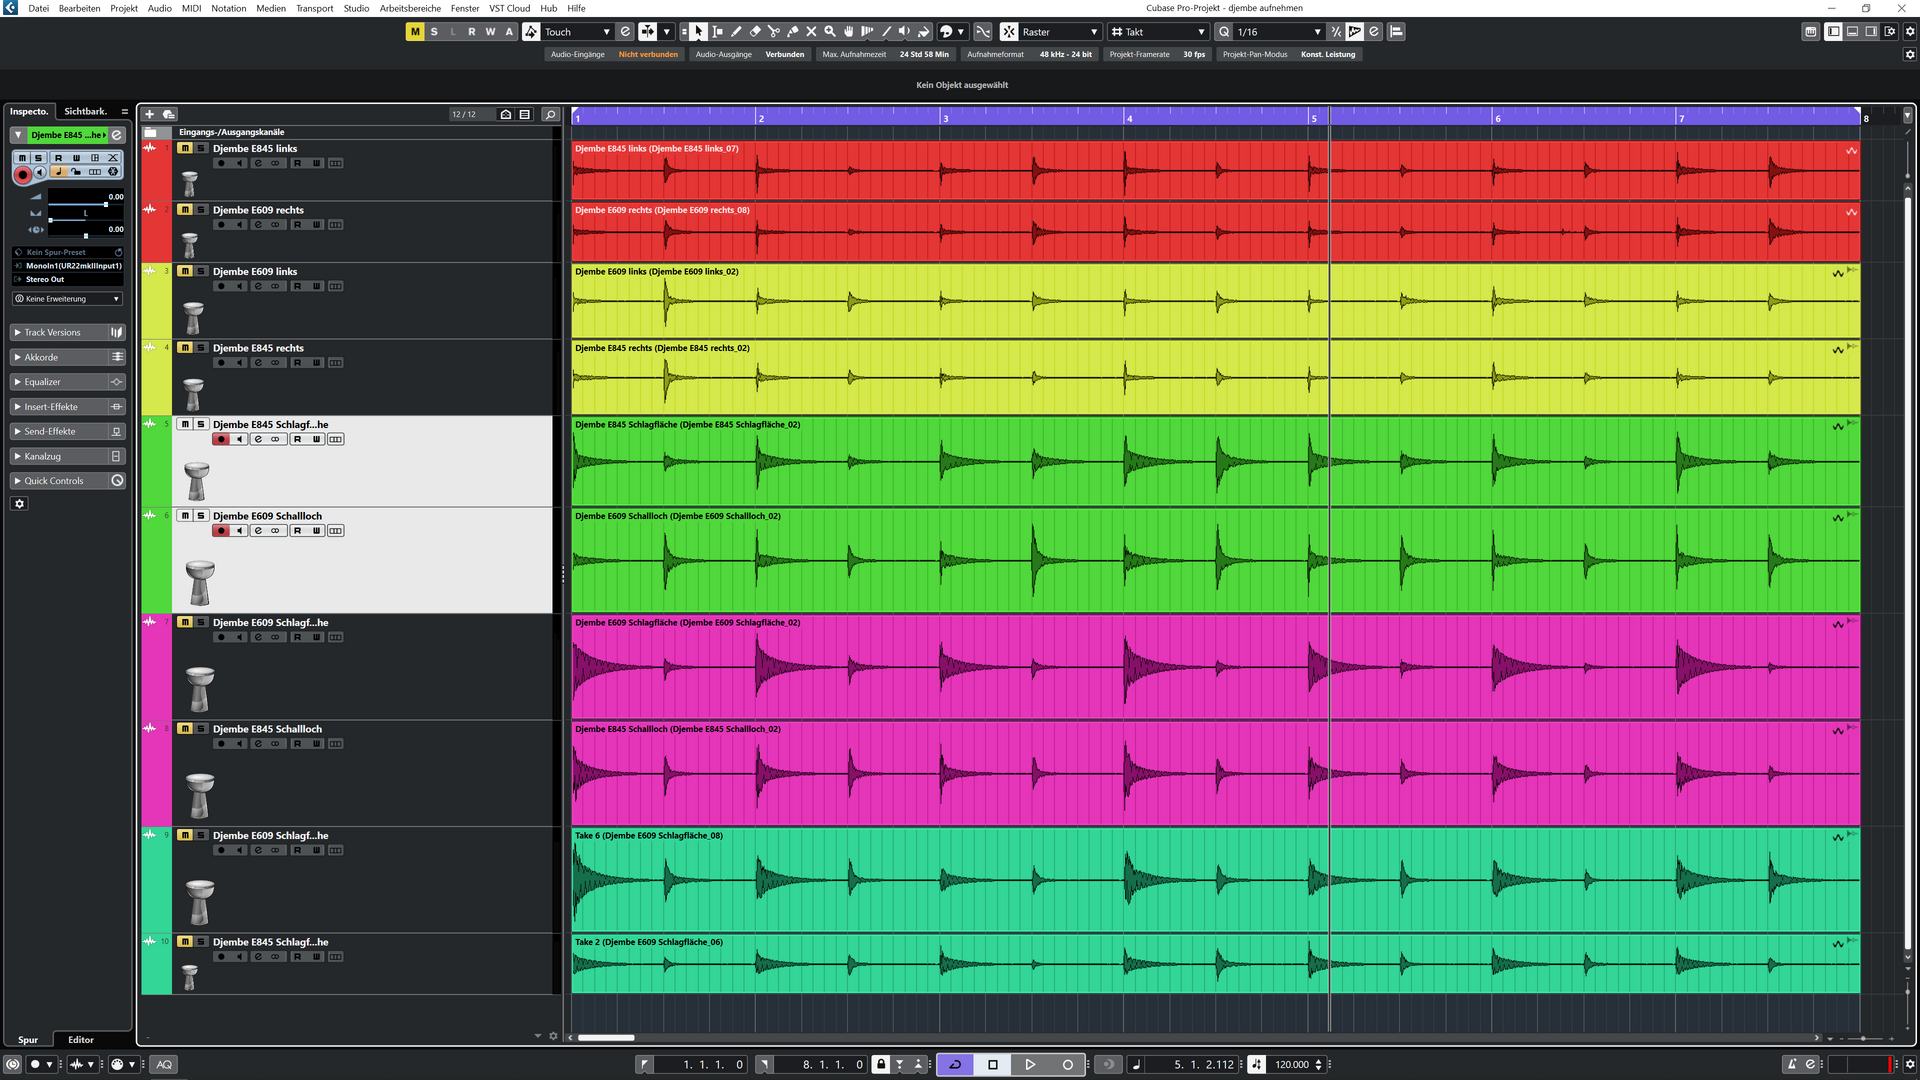Switch to the Sichtbark. tab
The image size is (1920, 1080).
pyautogui.click(x=85, y=112)
